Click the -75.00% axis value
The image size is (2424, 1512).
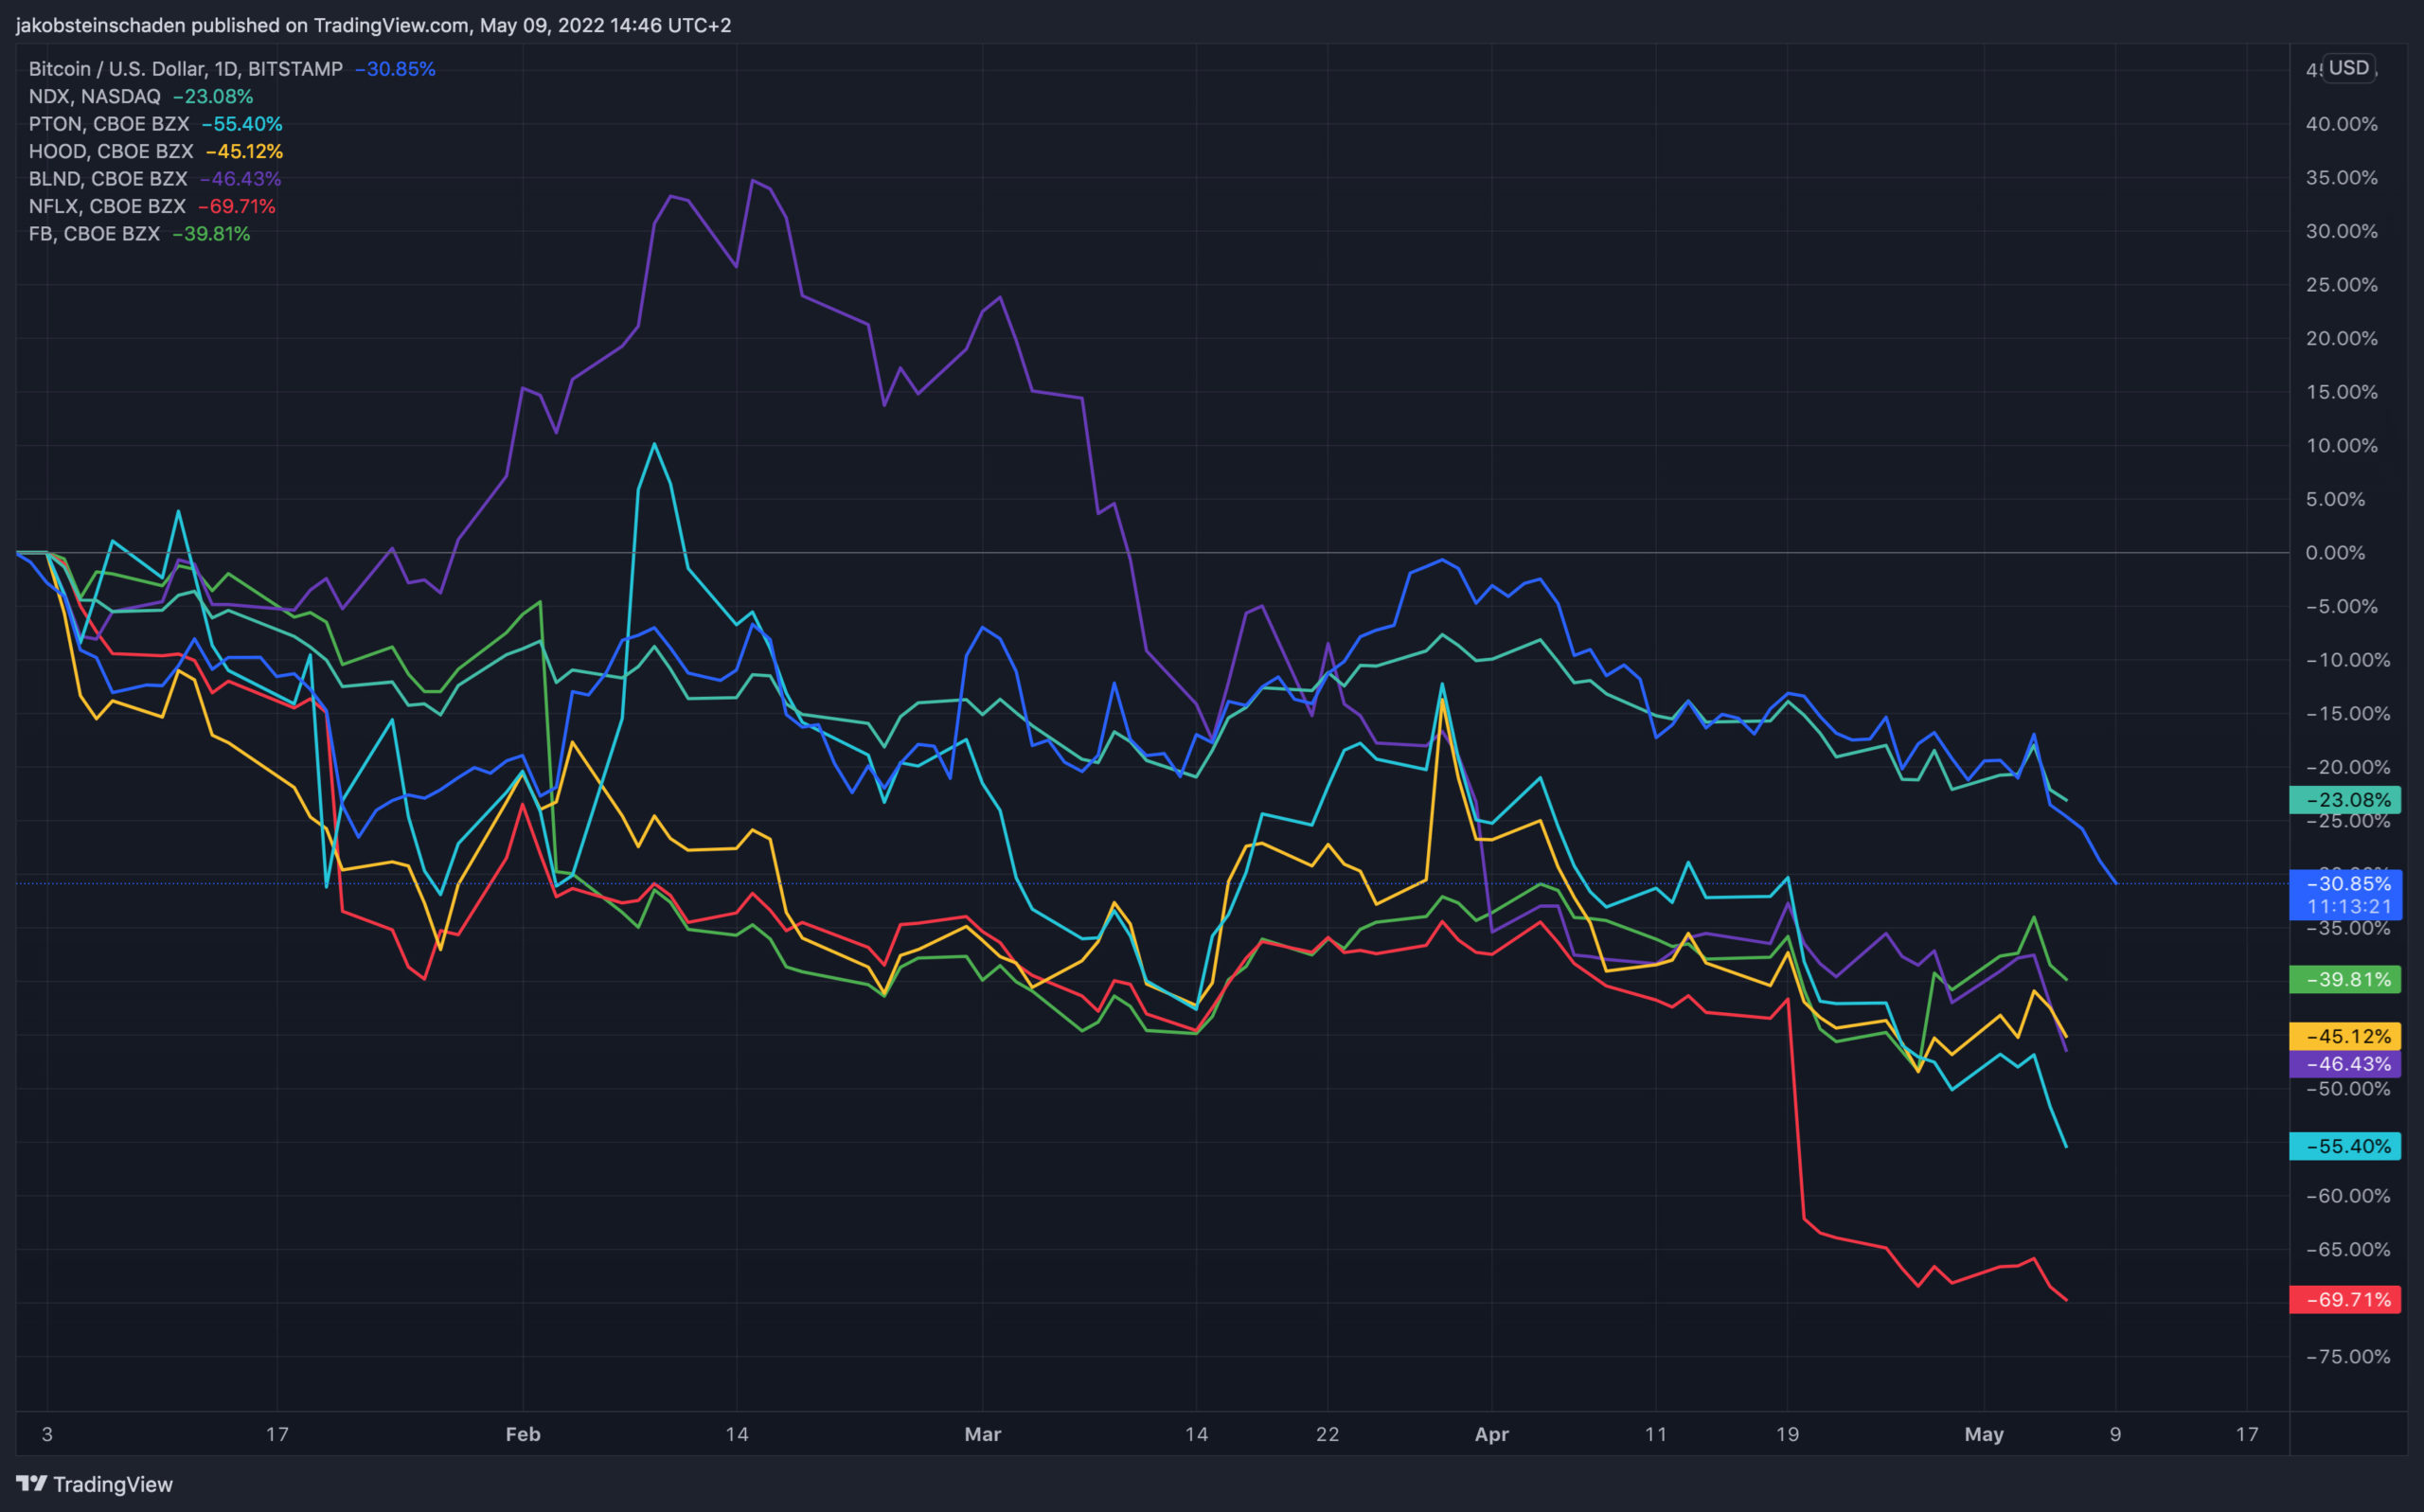[2347, 1357]
